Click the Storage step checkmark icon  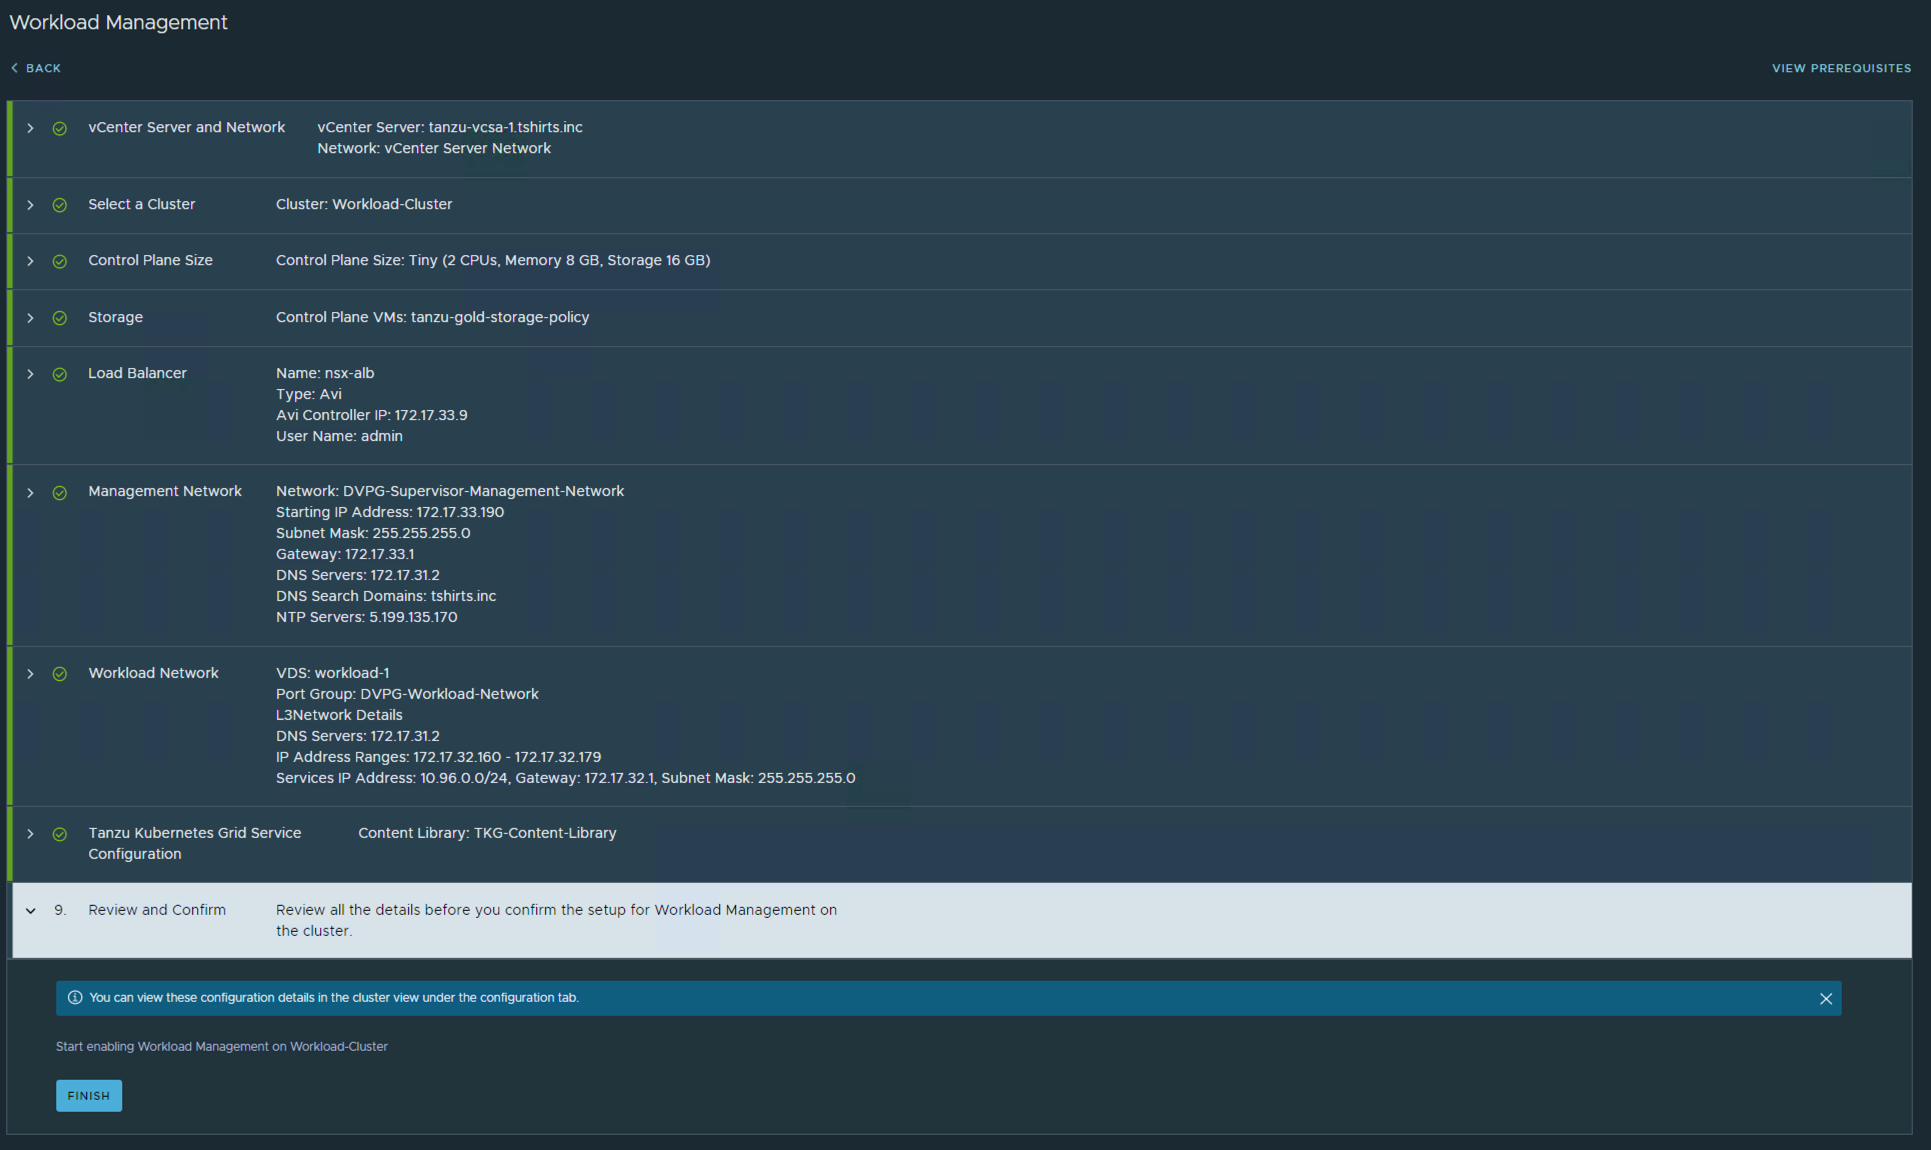coord(60,318)
